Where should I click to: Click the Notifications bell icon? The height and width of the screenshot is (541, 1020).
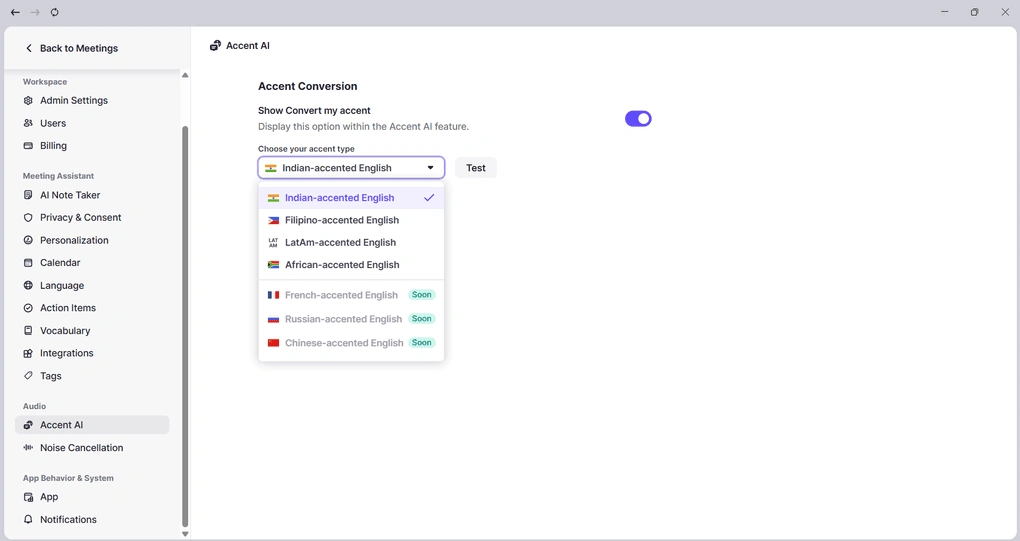[28, 520]
